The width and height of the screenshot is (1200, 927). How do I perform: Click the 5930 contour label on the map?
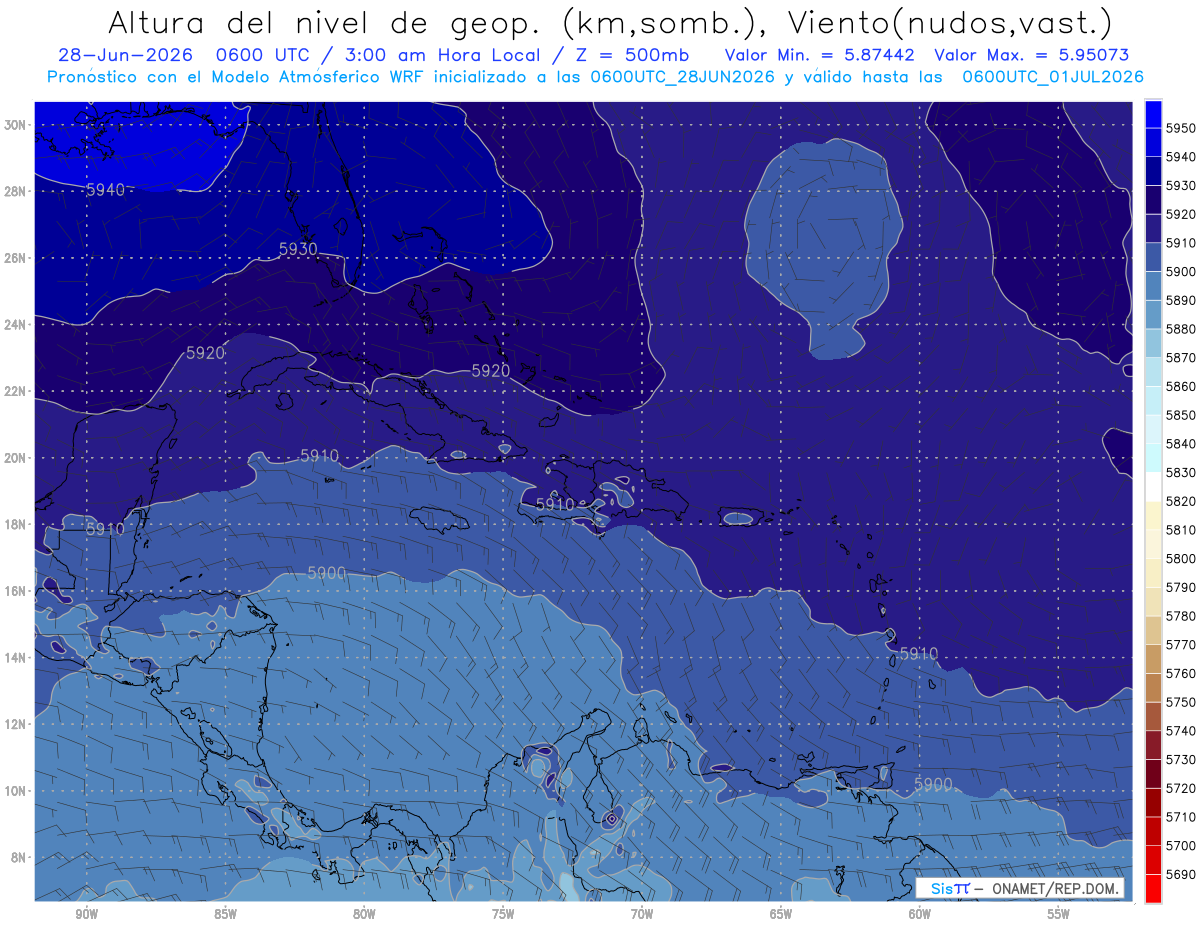[298, 248]
